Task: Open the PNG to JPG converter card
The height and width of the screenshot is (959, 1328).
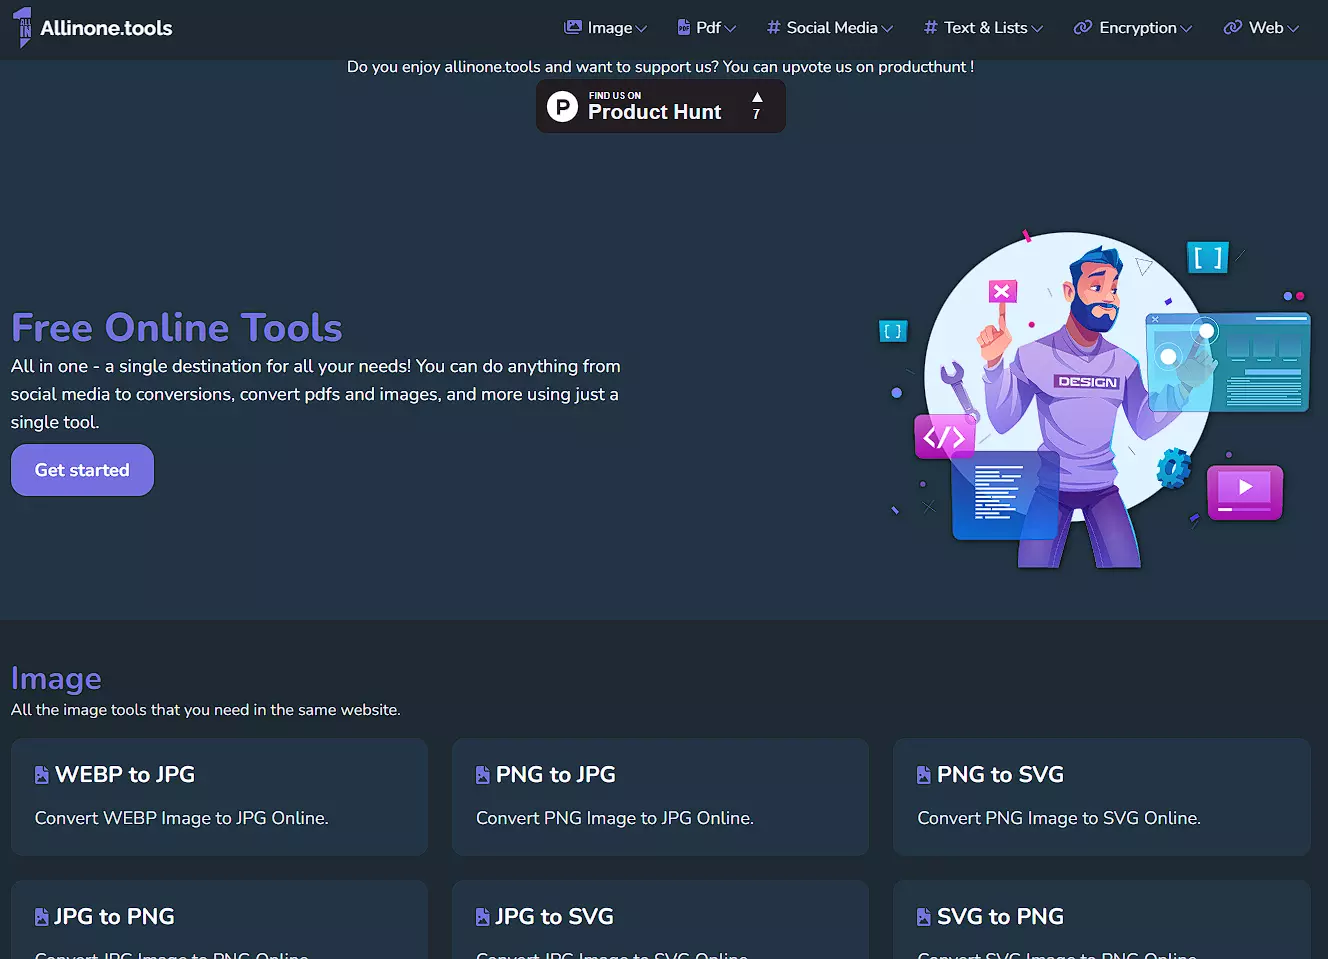Action: [x=660, y=797]
